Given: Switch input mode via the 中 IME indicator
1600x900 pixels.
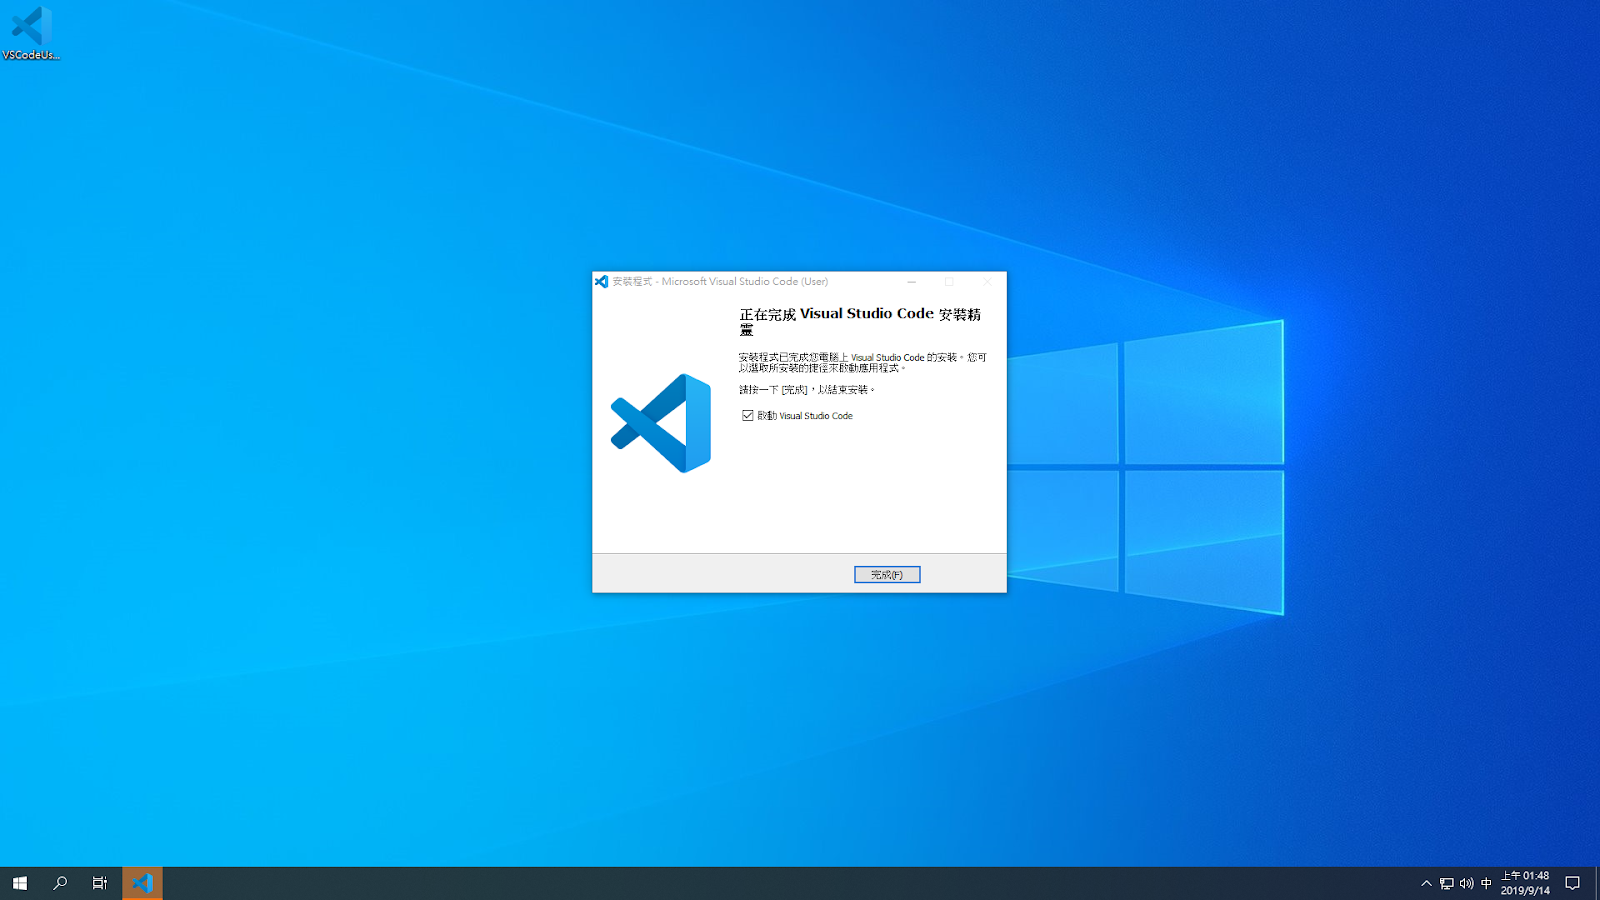Looking at the screenshot, I should point(1486,883).
